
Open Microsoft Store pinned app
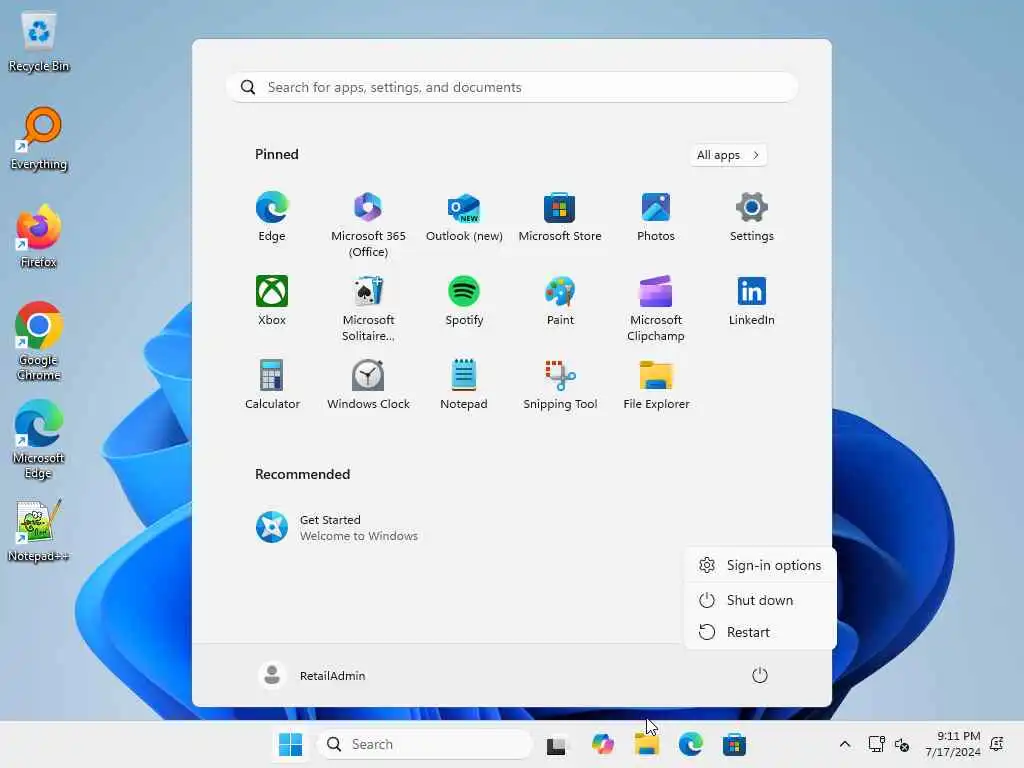tap(560, 217)
